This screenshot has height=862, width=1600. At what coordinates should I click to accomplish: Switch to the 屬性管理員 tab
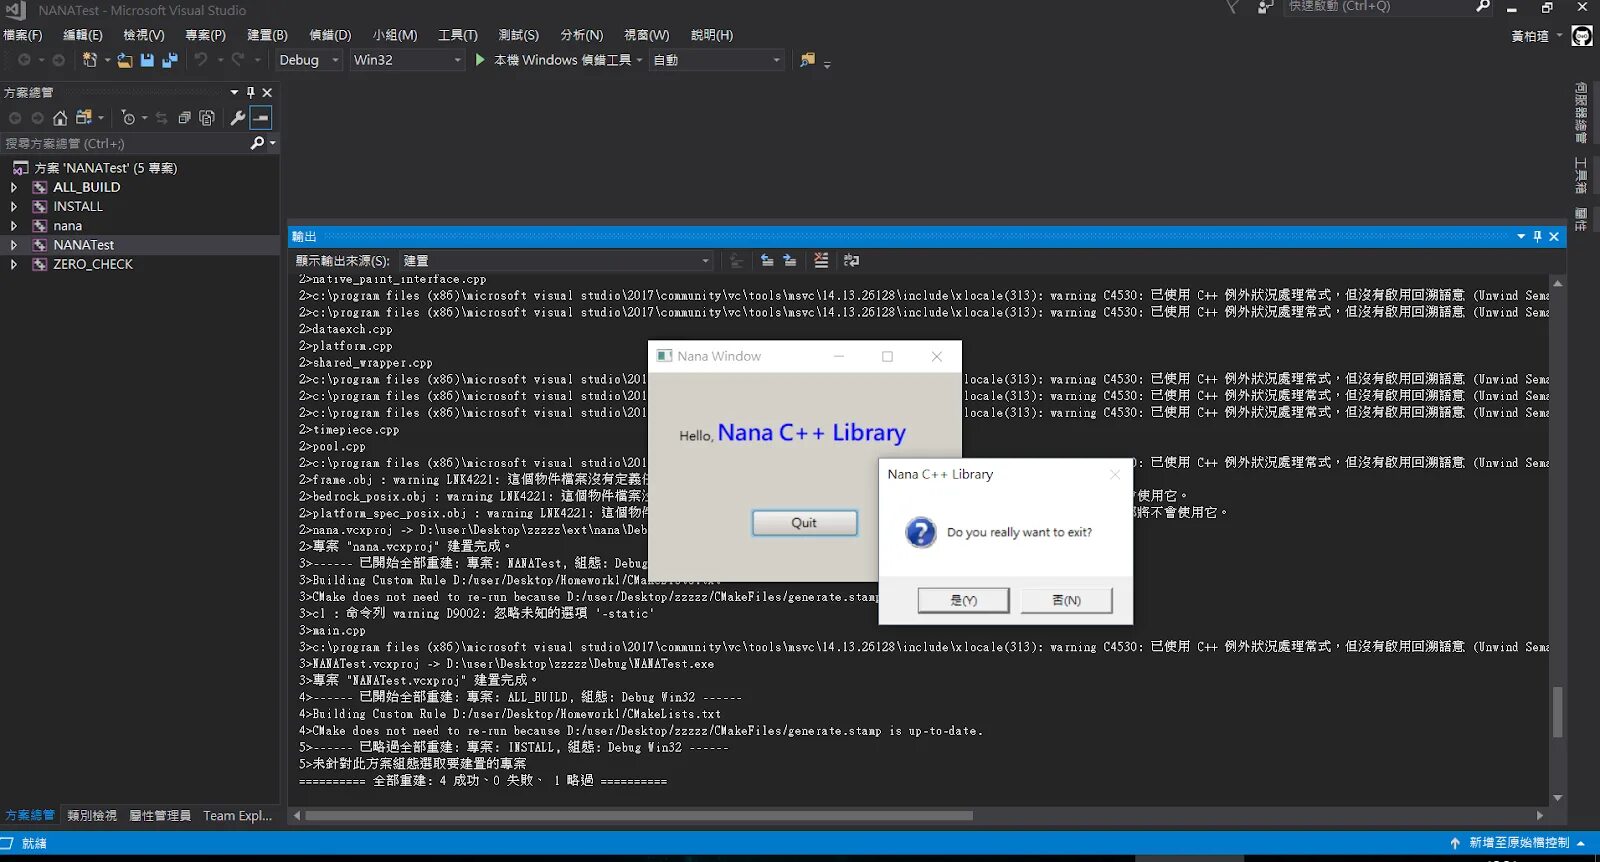pyautogui.click(x=160, y=816)
